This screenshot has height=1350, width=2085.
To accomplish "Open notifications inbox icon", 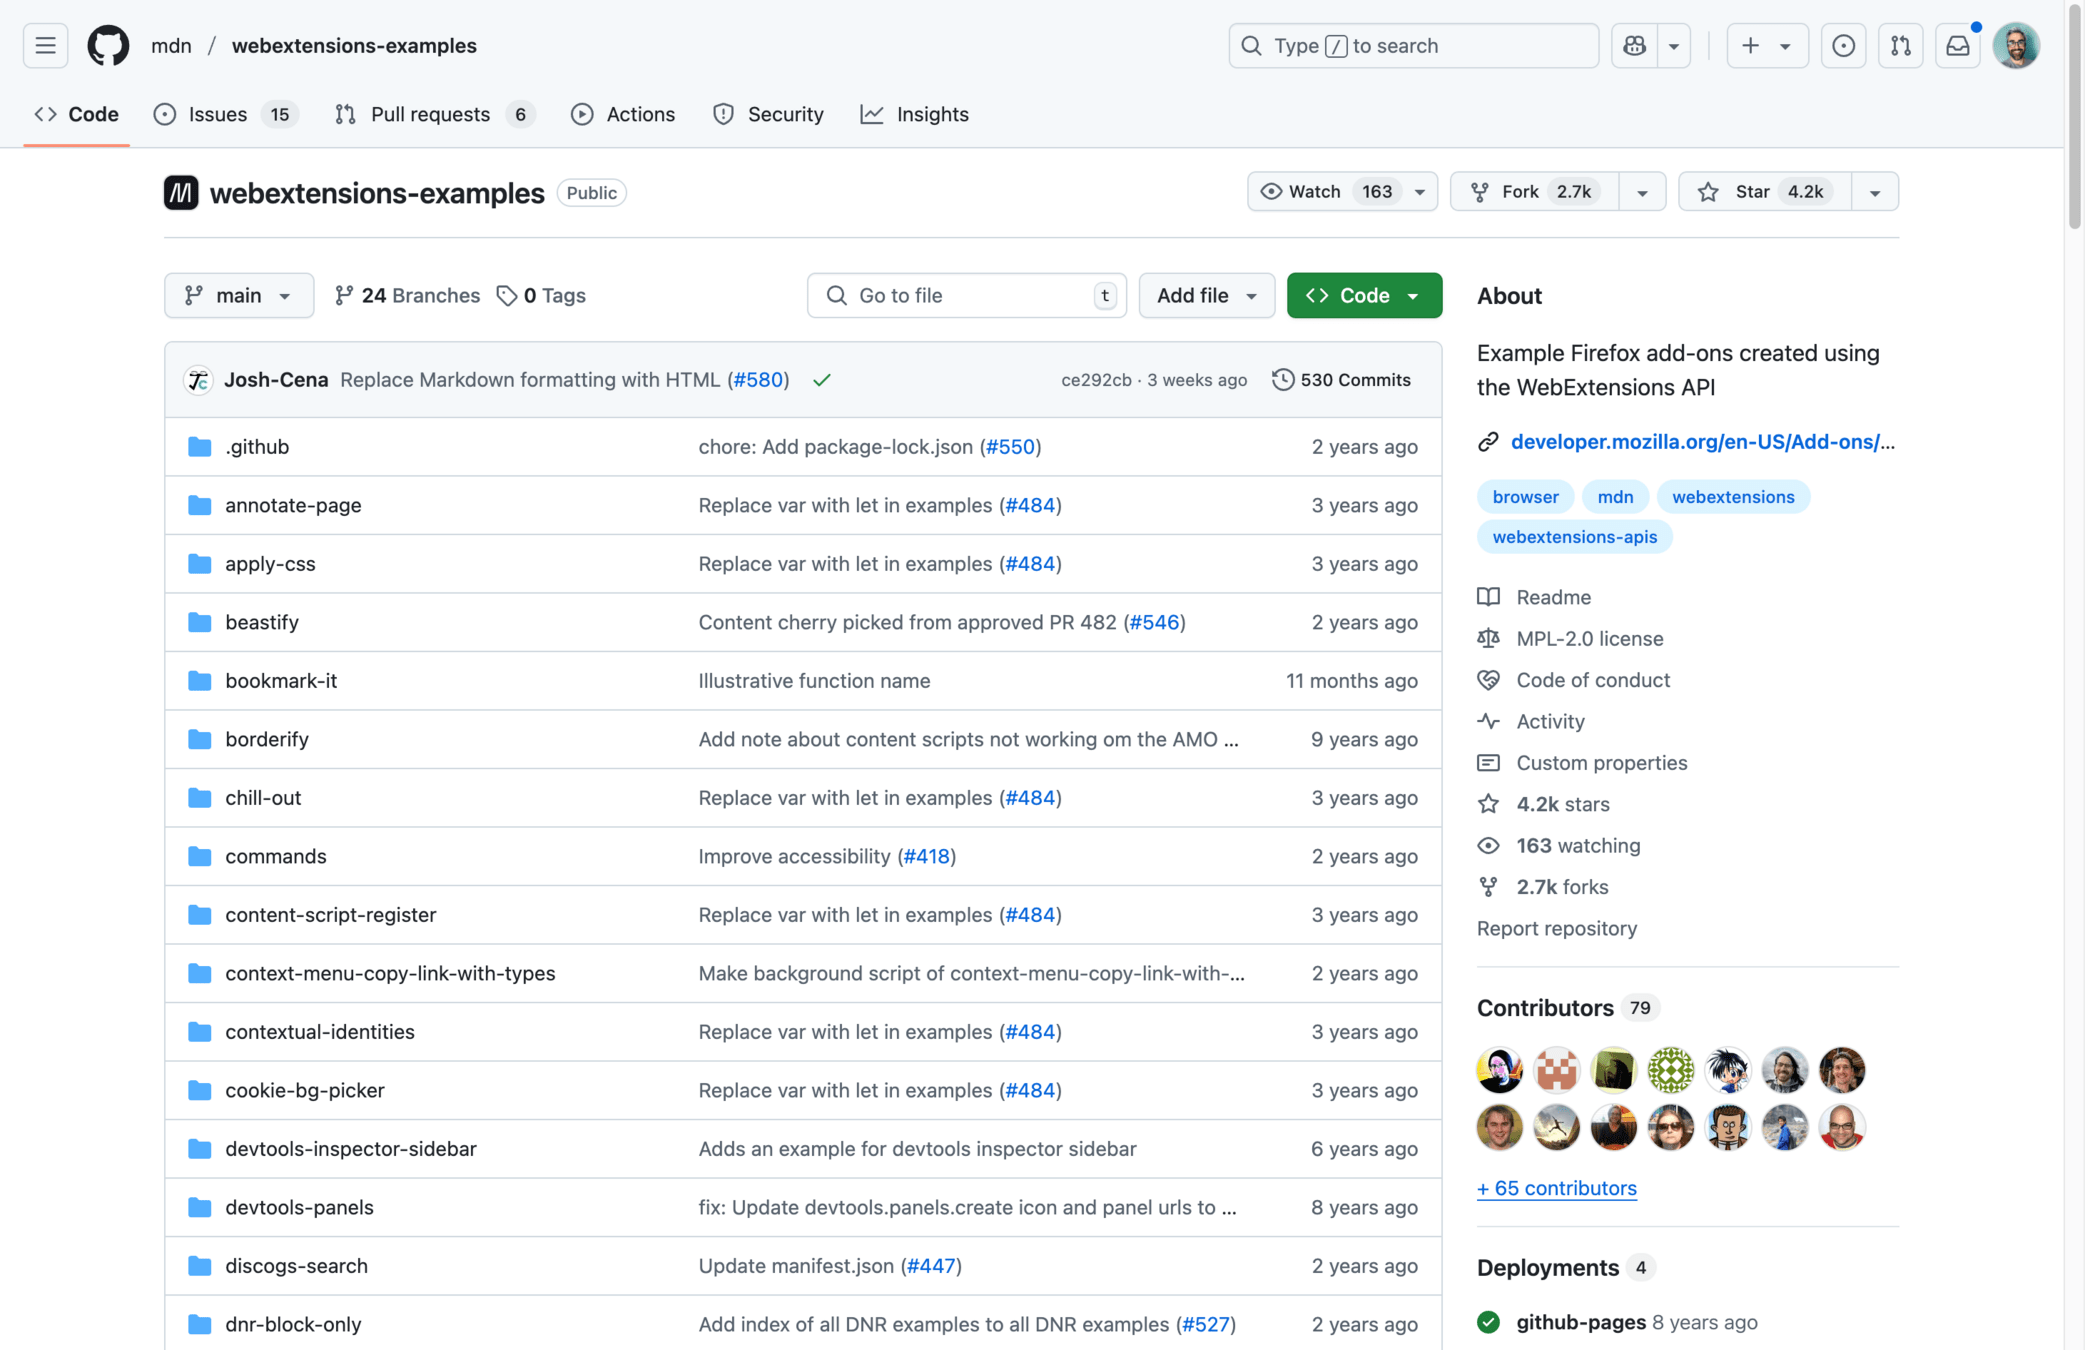I will pyautogui.click(x=1957, y=45).
